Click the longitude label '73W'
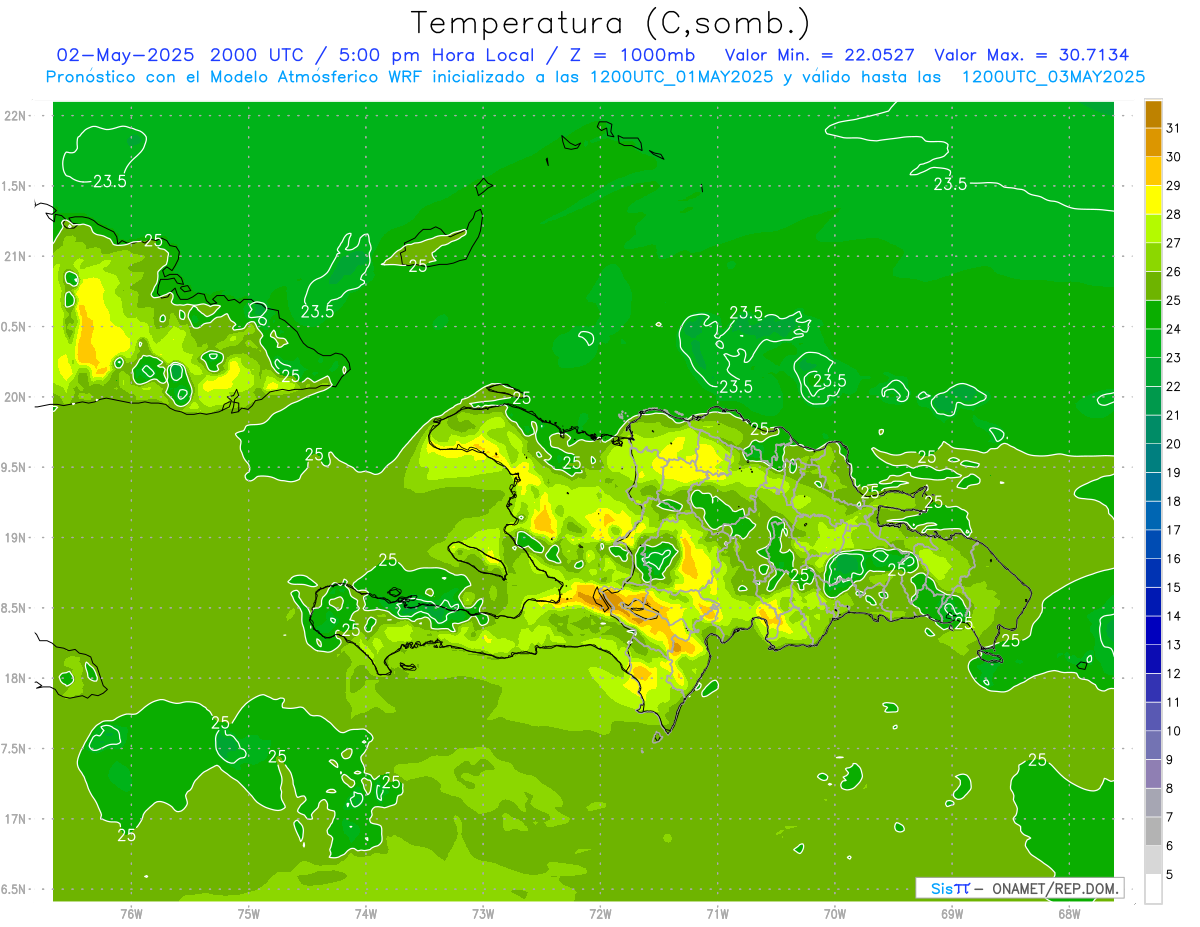Viewport: 1200px width, 927px height. (483, 913)
